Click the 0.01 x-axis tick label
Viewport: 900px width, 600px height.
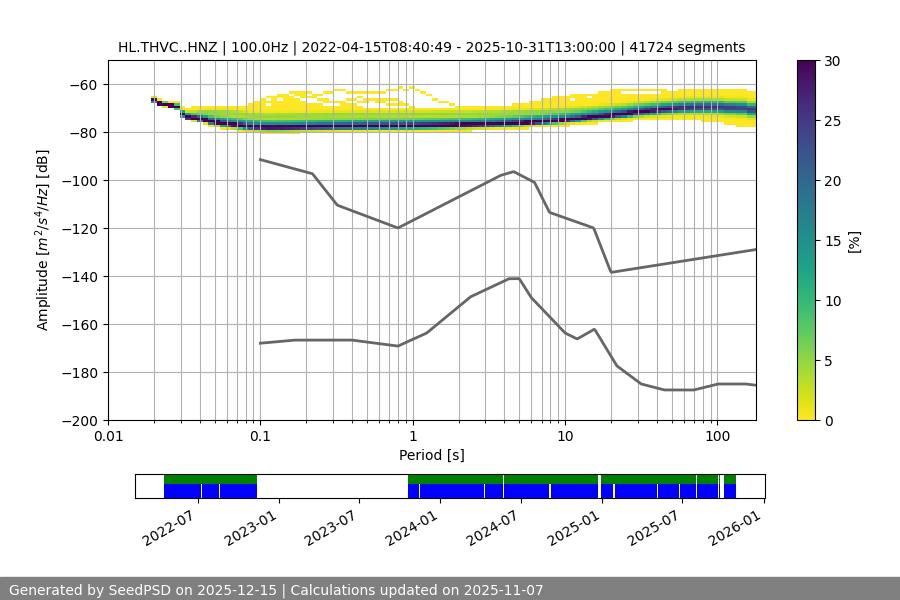pyautogui.click(x=108, y=437)
